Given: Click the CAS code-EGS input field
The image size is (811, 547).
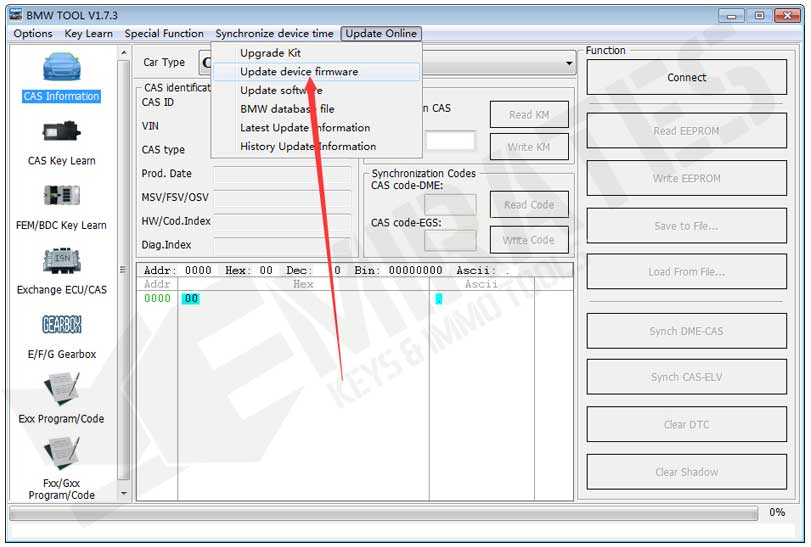Looking at the screenshot, I should (450, 240).
